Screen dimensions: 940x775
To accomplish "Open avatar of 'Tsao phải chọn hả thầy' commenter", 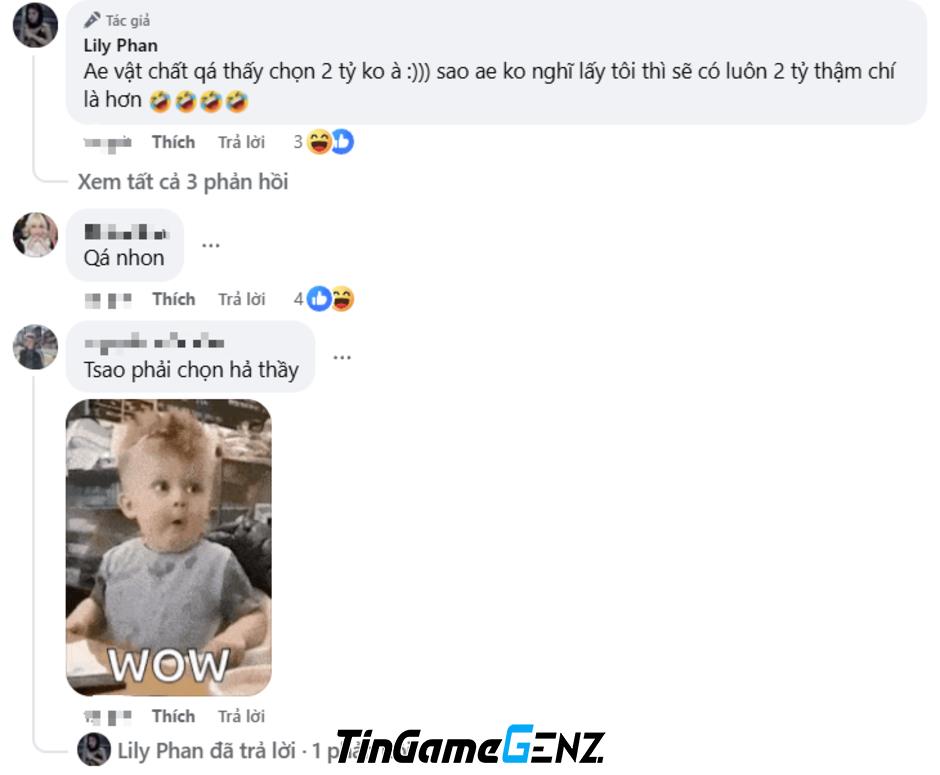I will click(x=35, y=347).
